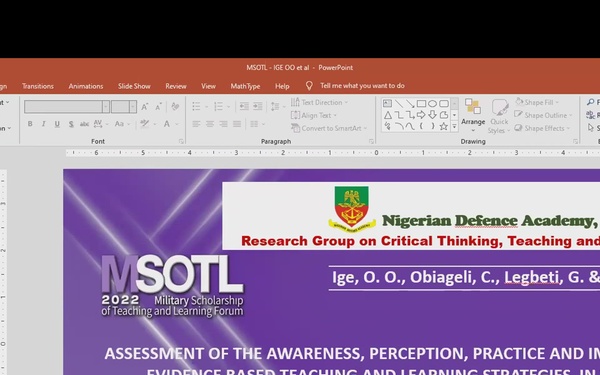The image size is (600, 375).
Task: Toggle Bold formatting button
Action: coord(30,124)
